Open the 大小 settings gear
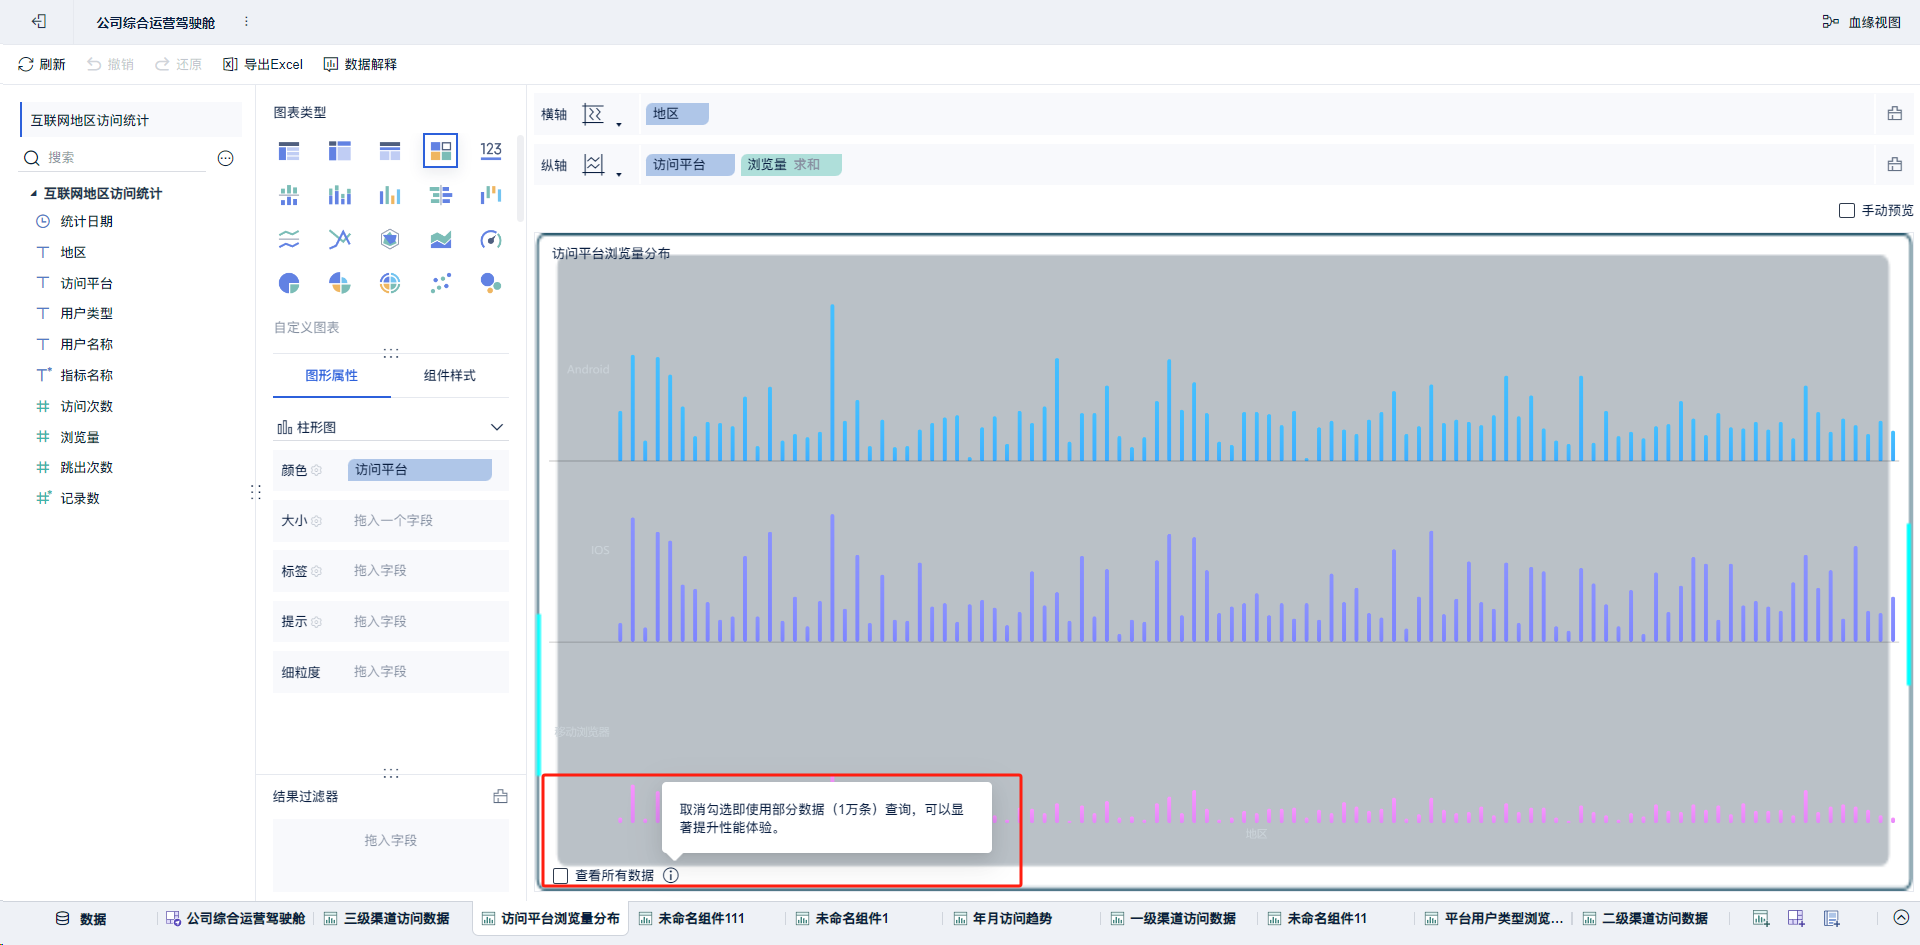 point(317,521)
